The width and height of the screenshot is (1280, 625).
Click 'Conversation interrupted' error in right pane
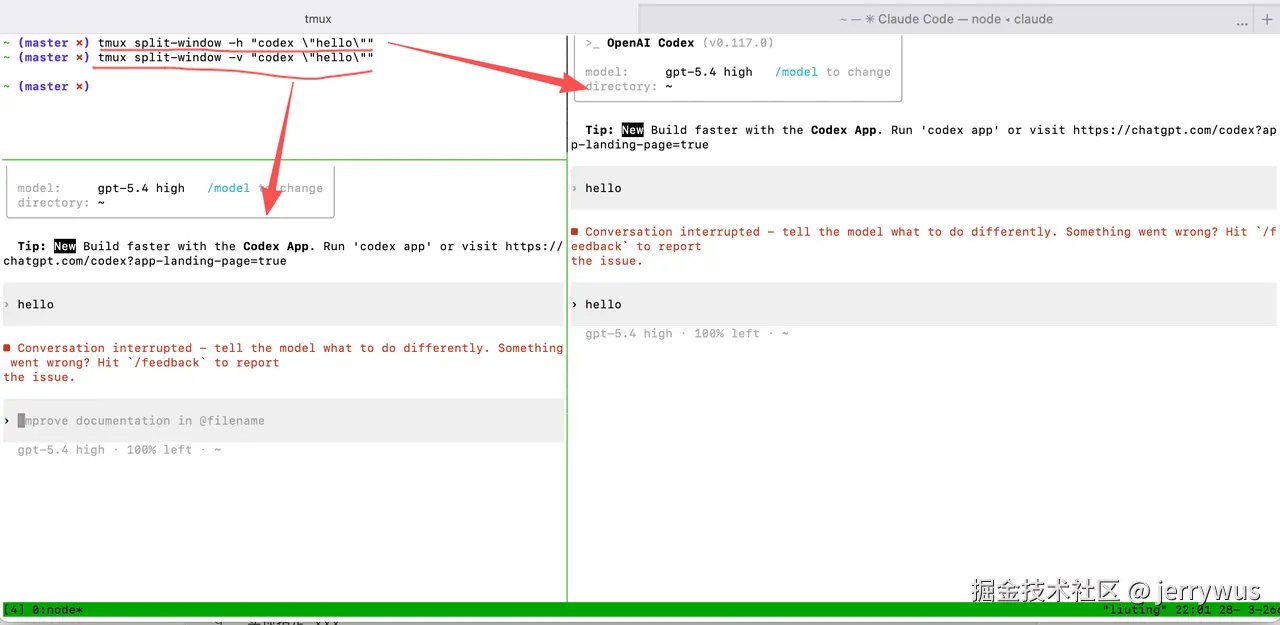pos(924,246)
